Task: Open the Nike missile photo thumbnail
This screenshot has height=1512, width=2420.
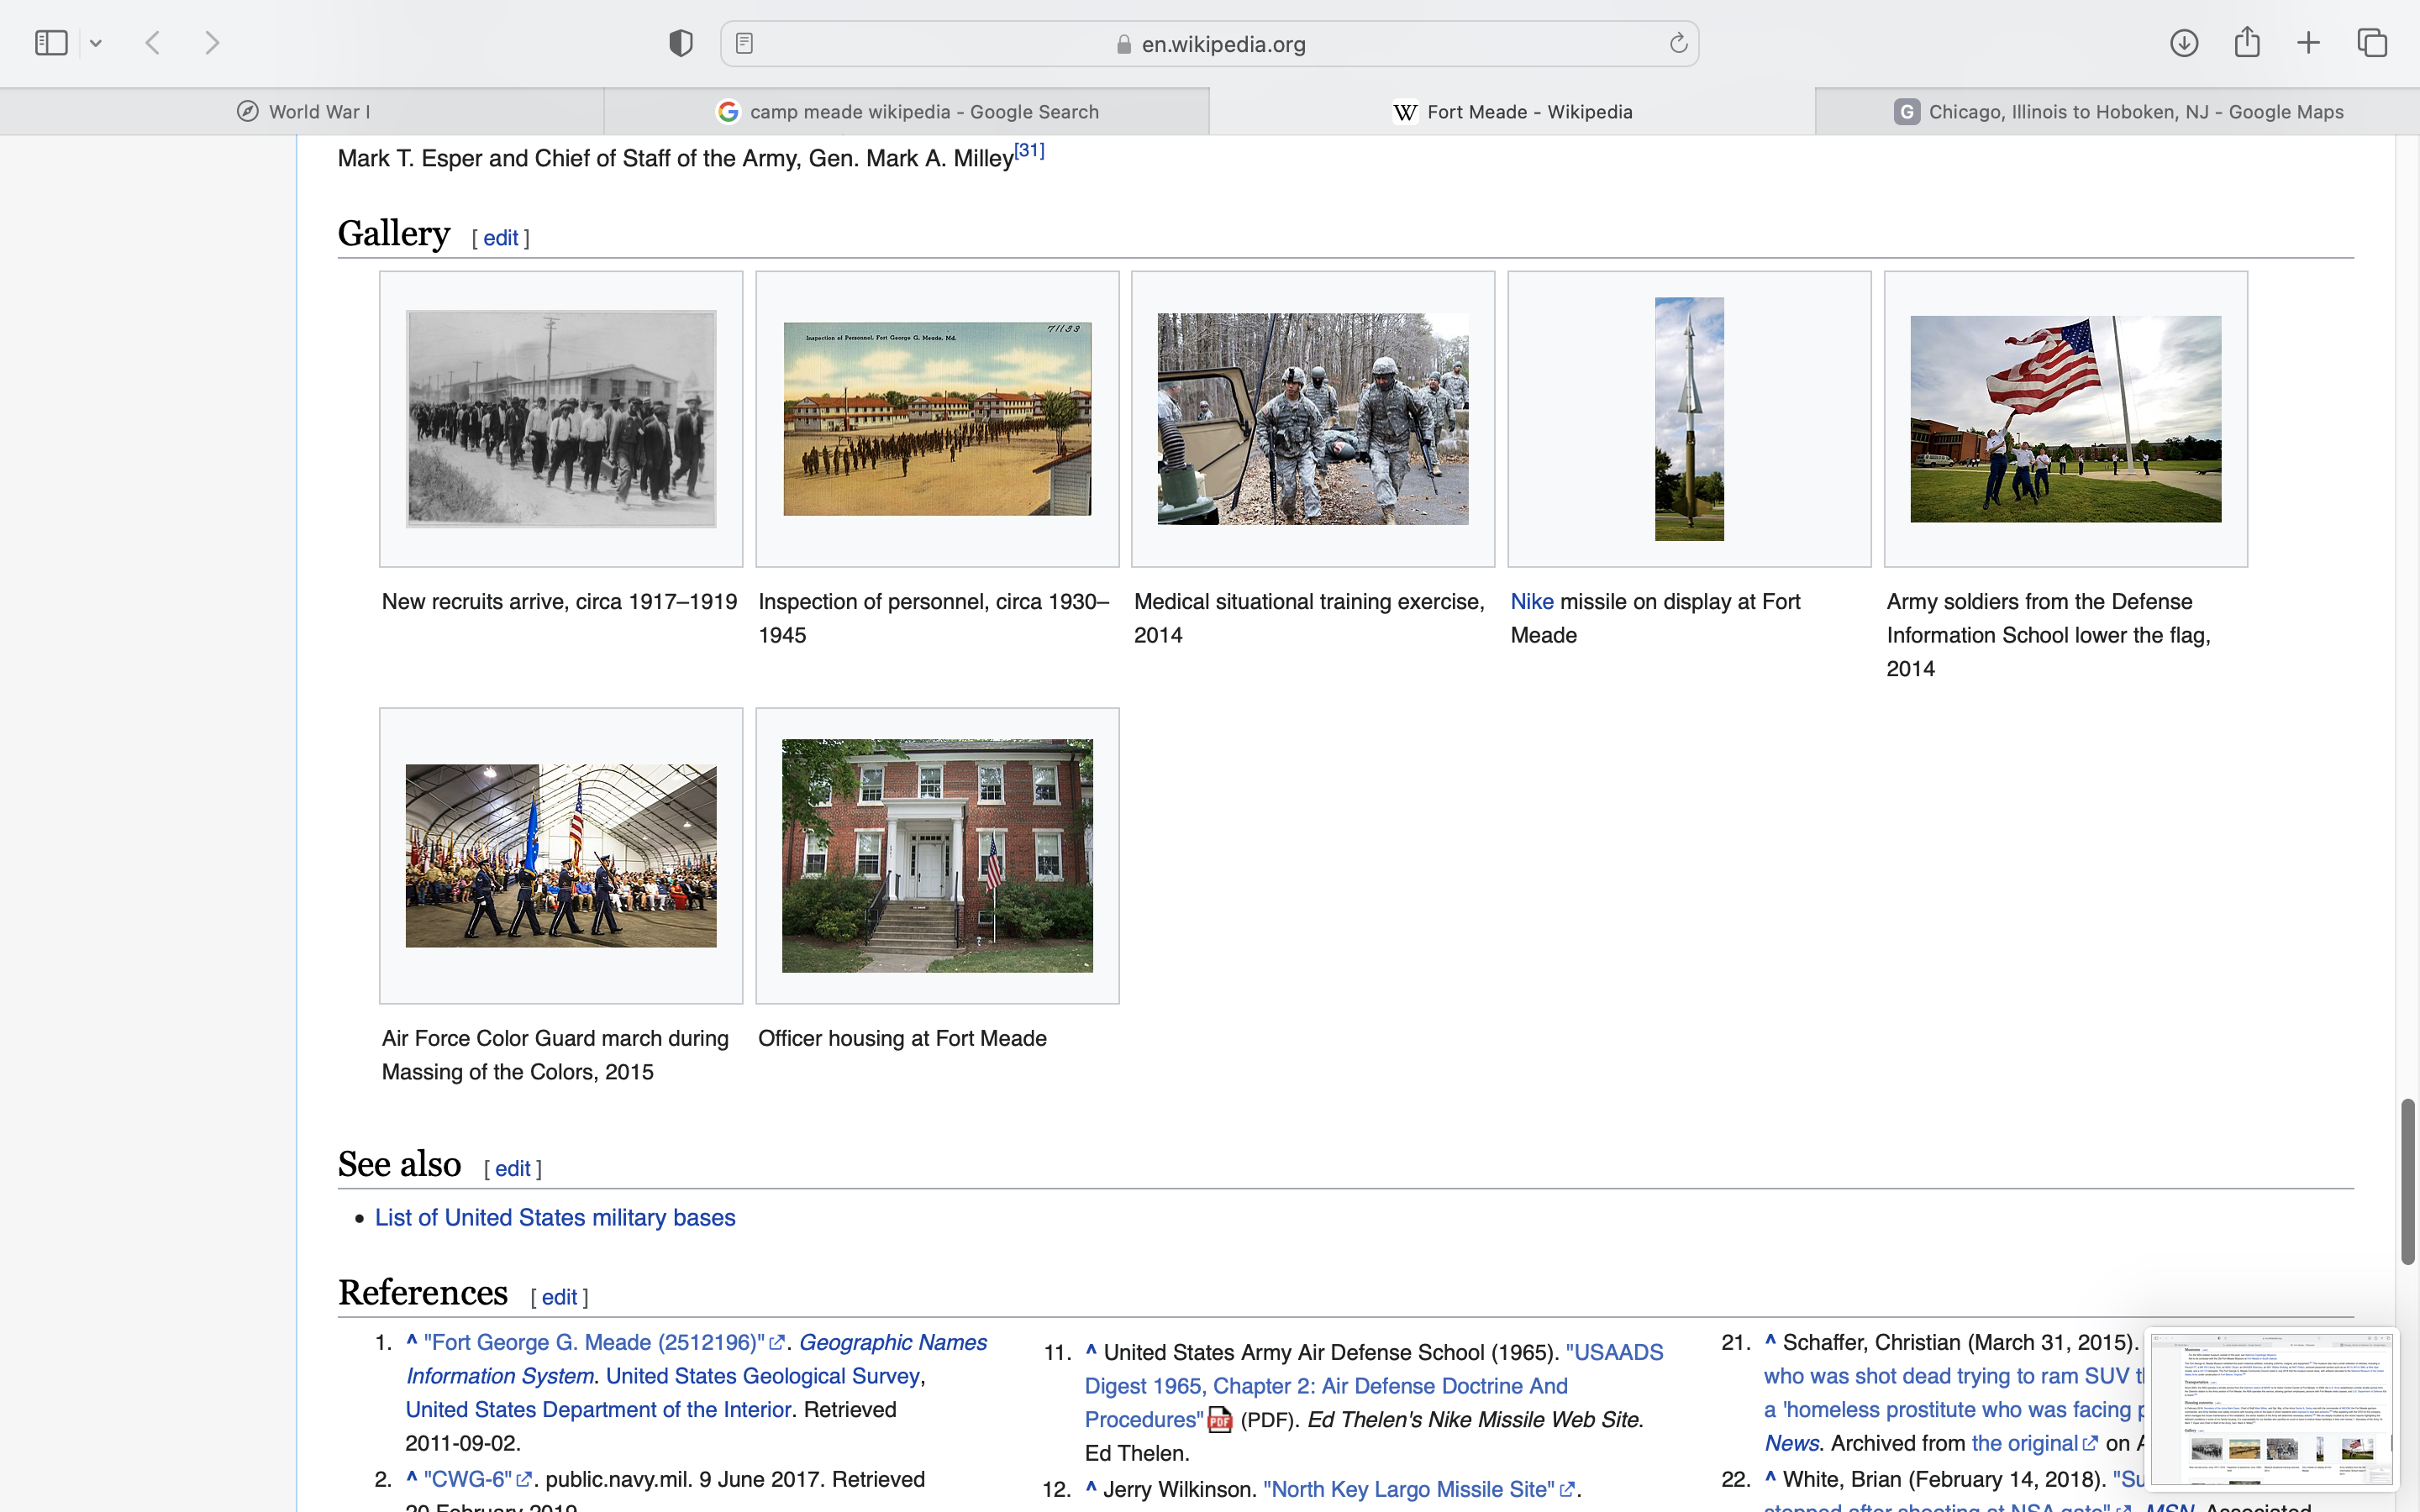Action: (x=1689, y=419)
